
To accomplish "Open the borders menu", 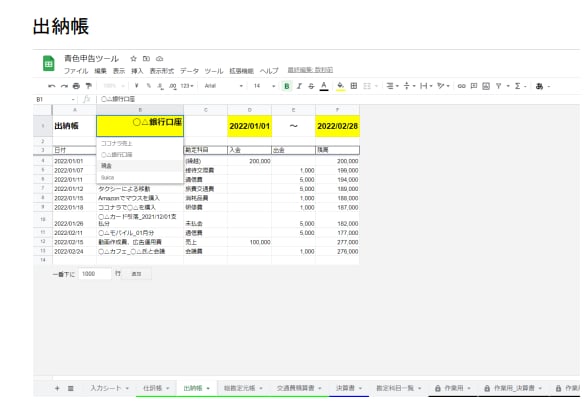I will 354,86.
